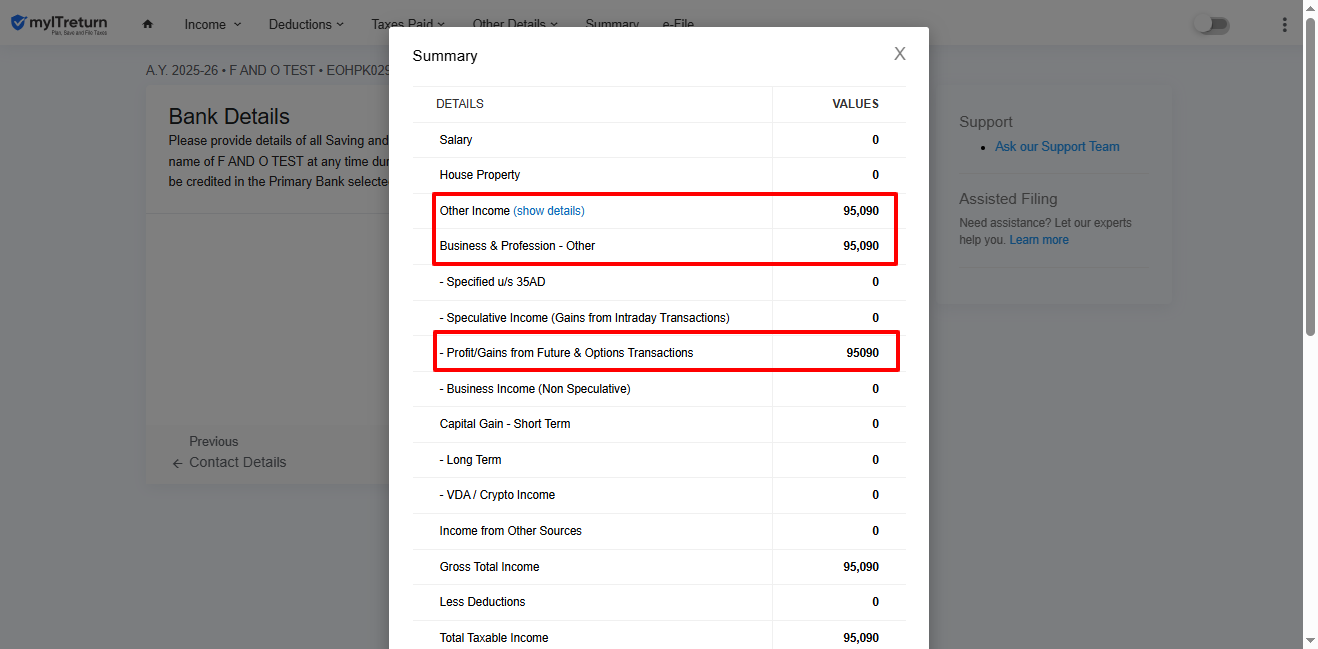Expand the Income dropdown menu

coord(213,24)
